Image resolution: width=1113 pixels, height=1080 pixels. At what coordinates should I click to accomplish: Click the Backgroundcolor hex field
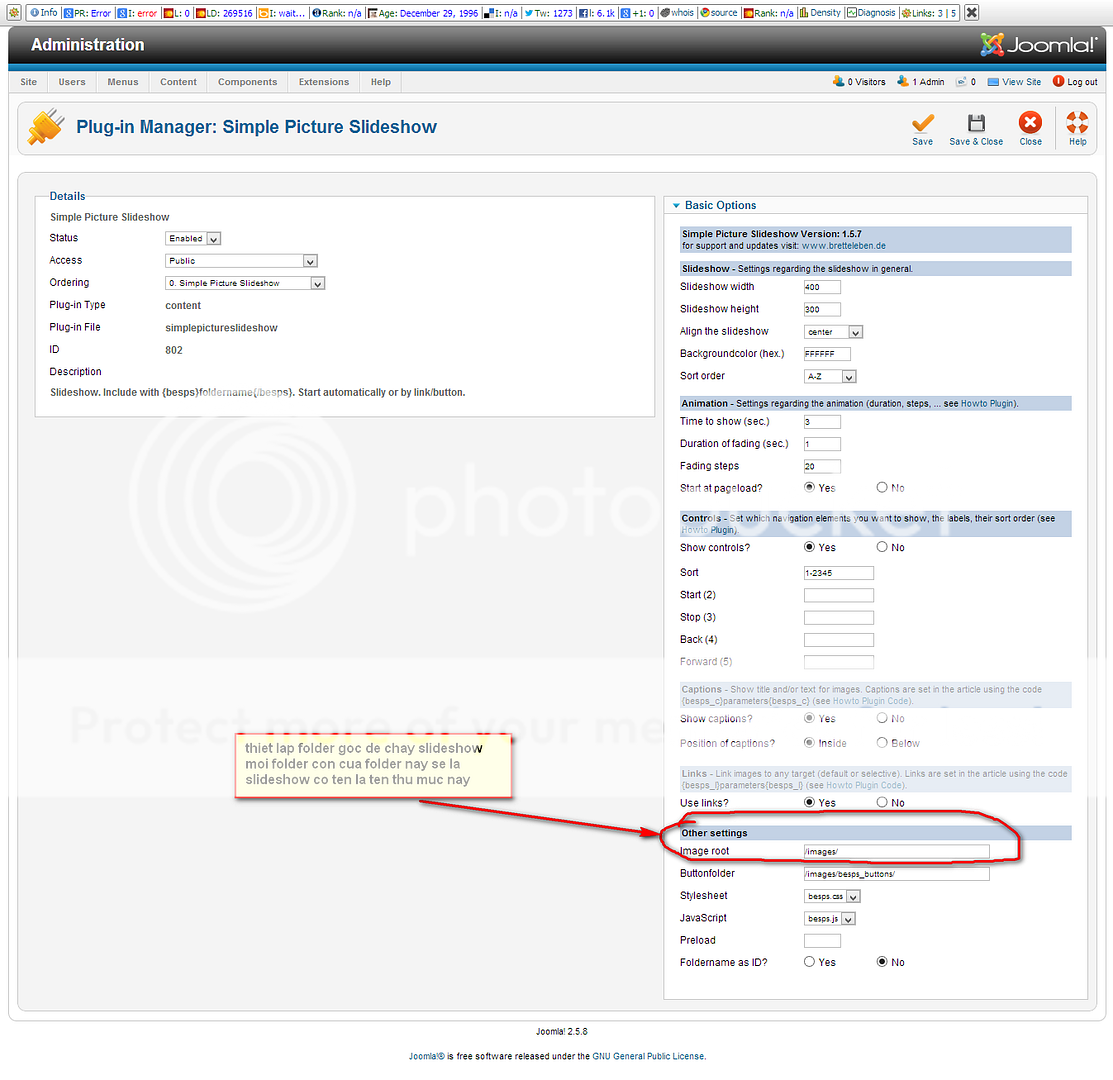coord(826,354)
